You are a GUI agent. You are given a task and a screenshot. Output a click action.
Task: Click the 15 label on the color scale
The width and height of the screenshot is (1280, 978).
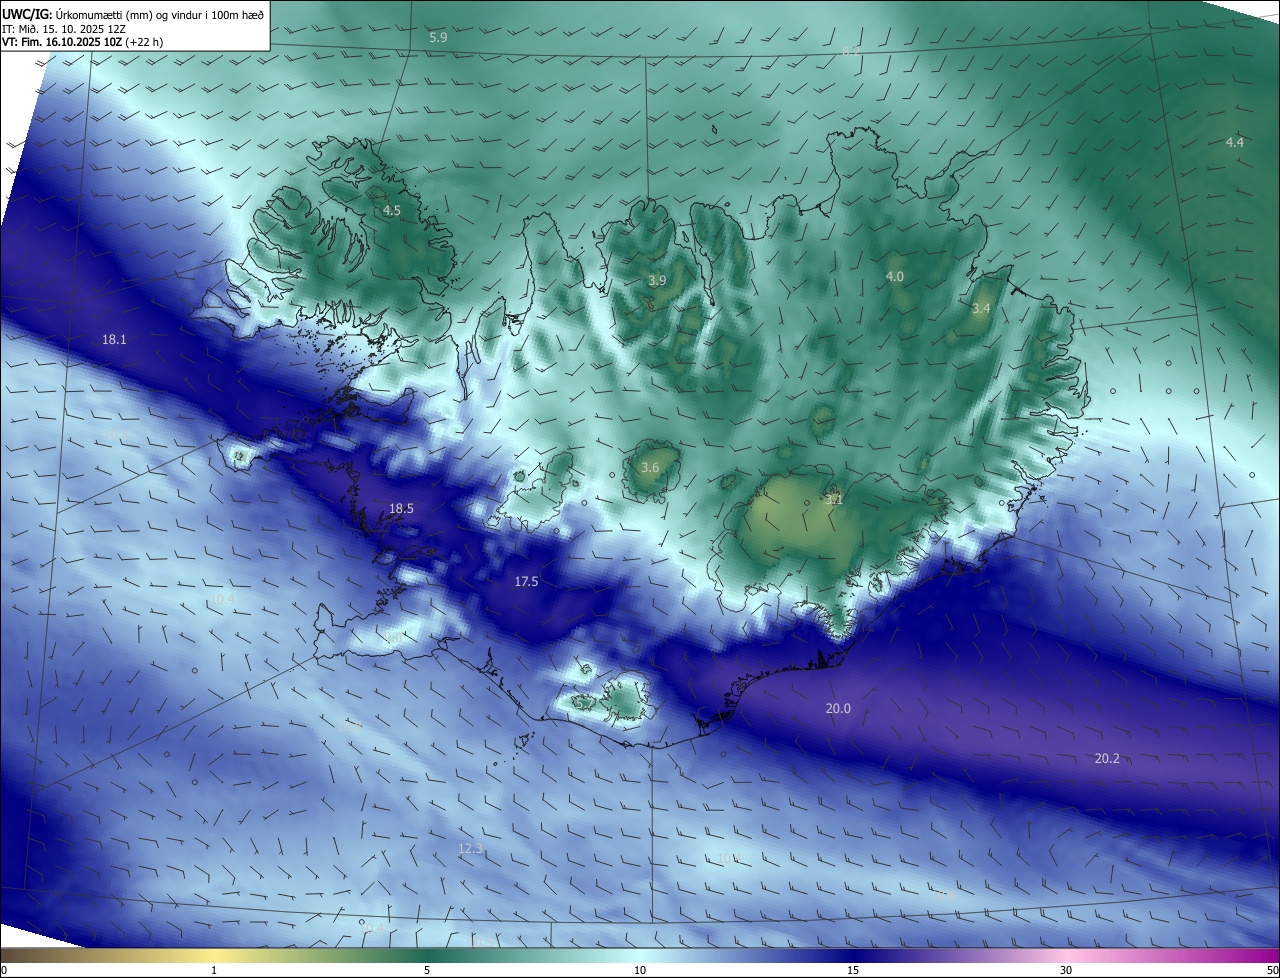coord(853,970)
